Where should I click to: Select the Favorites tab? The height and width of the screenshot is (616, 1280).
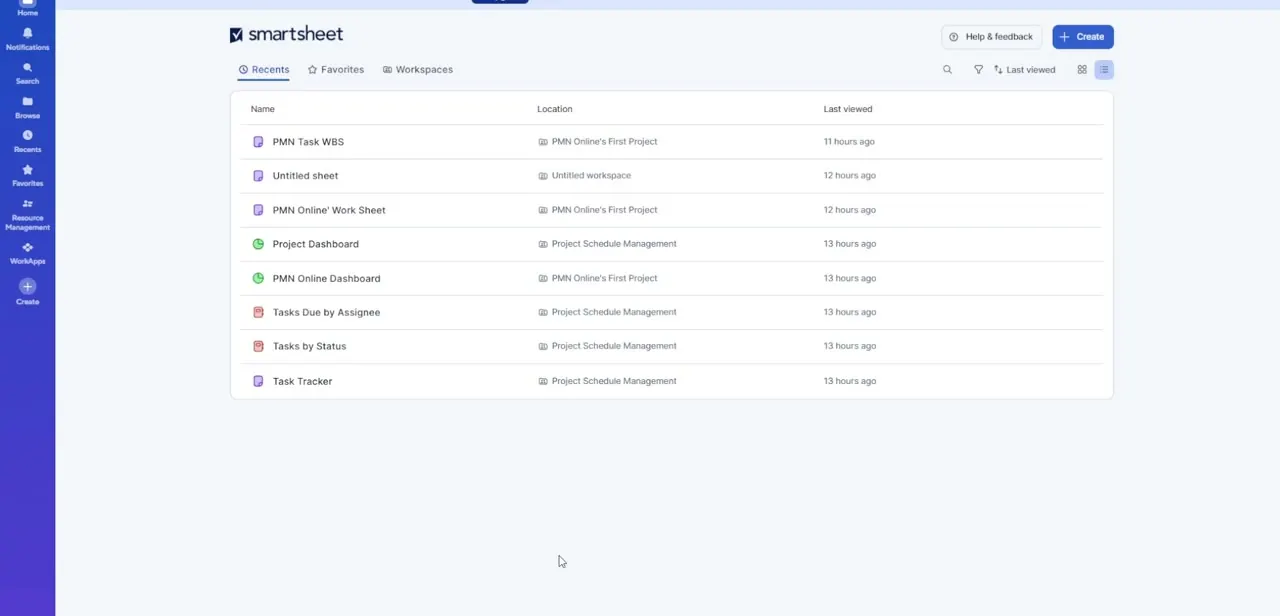tap(336, 70)
